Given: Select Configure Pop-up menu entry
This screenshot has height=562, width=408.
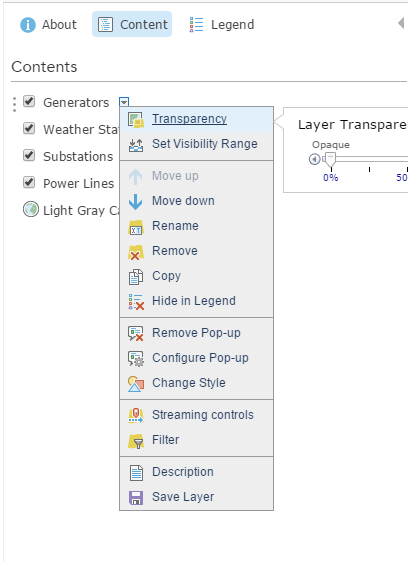Looking at the screenshot, I should [x=196, y=358].
